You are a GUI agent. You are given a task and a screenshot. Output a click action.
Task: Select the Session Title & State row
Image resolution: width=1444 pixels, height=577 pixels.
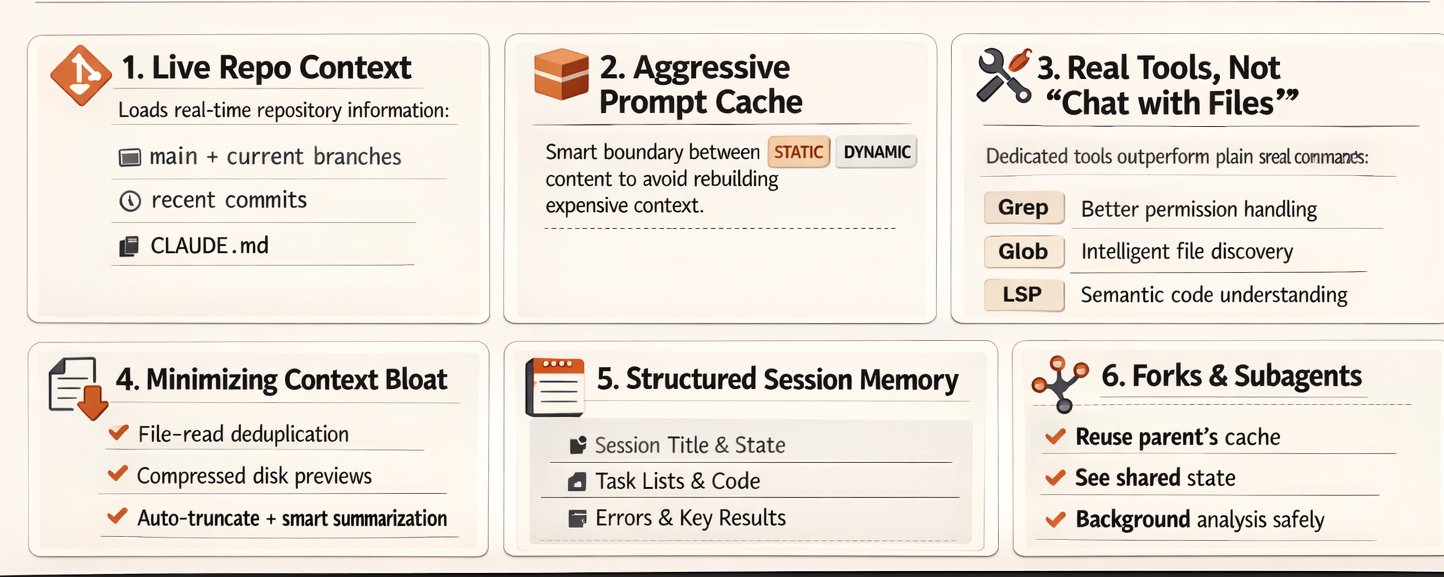(751, 445)
